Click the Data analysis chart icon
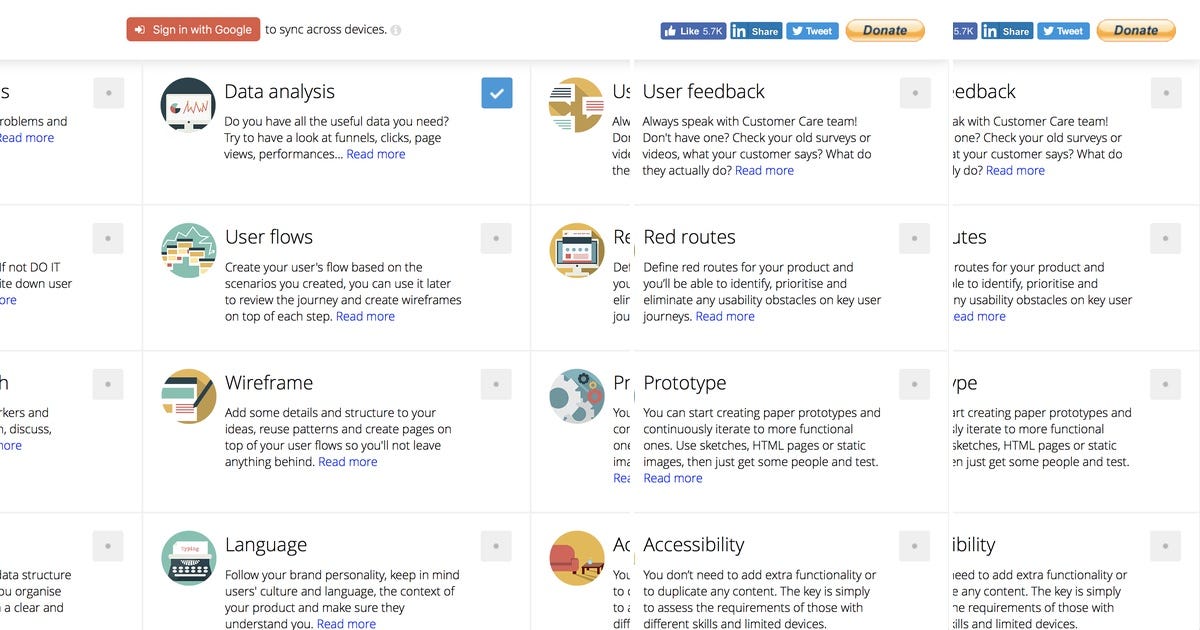Viewport: 1200px width, 630px height. click(188, 104)
